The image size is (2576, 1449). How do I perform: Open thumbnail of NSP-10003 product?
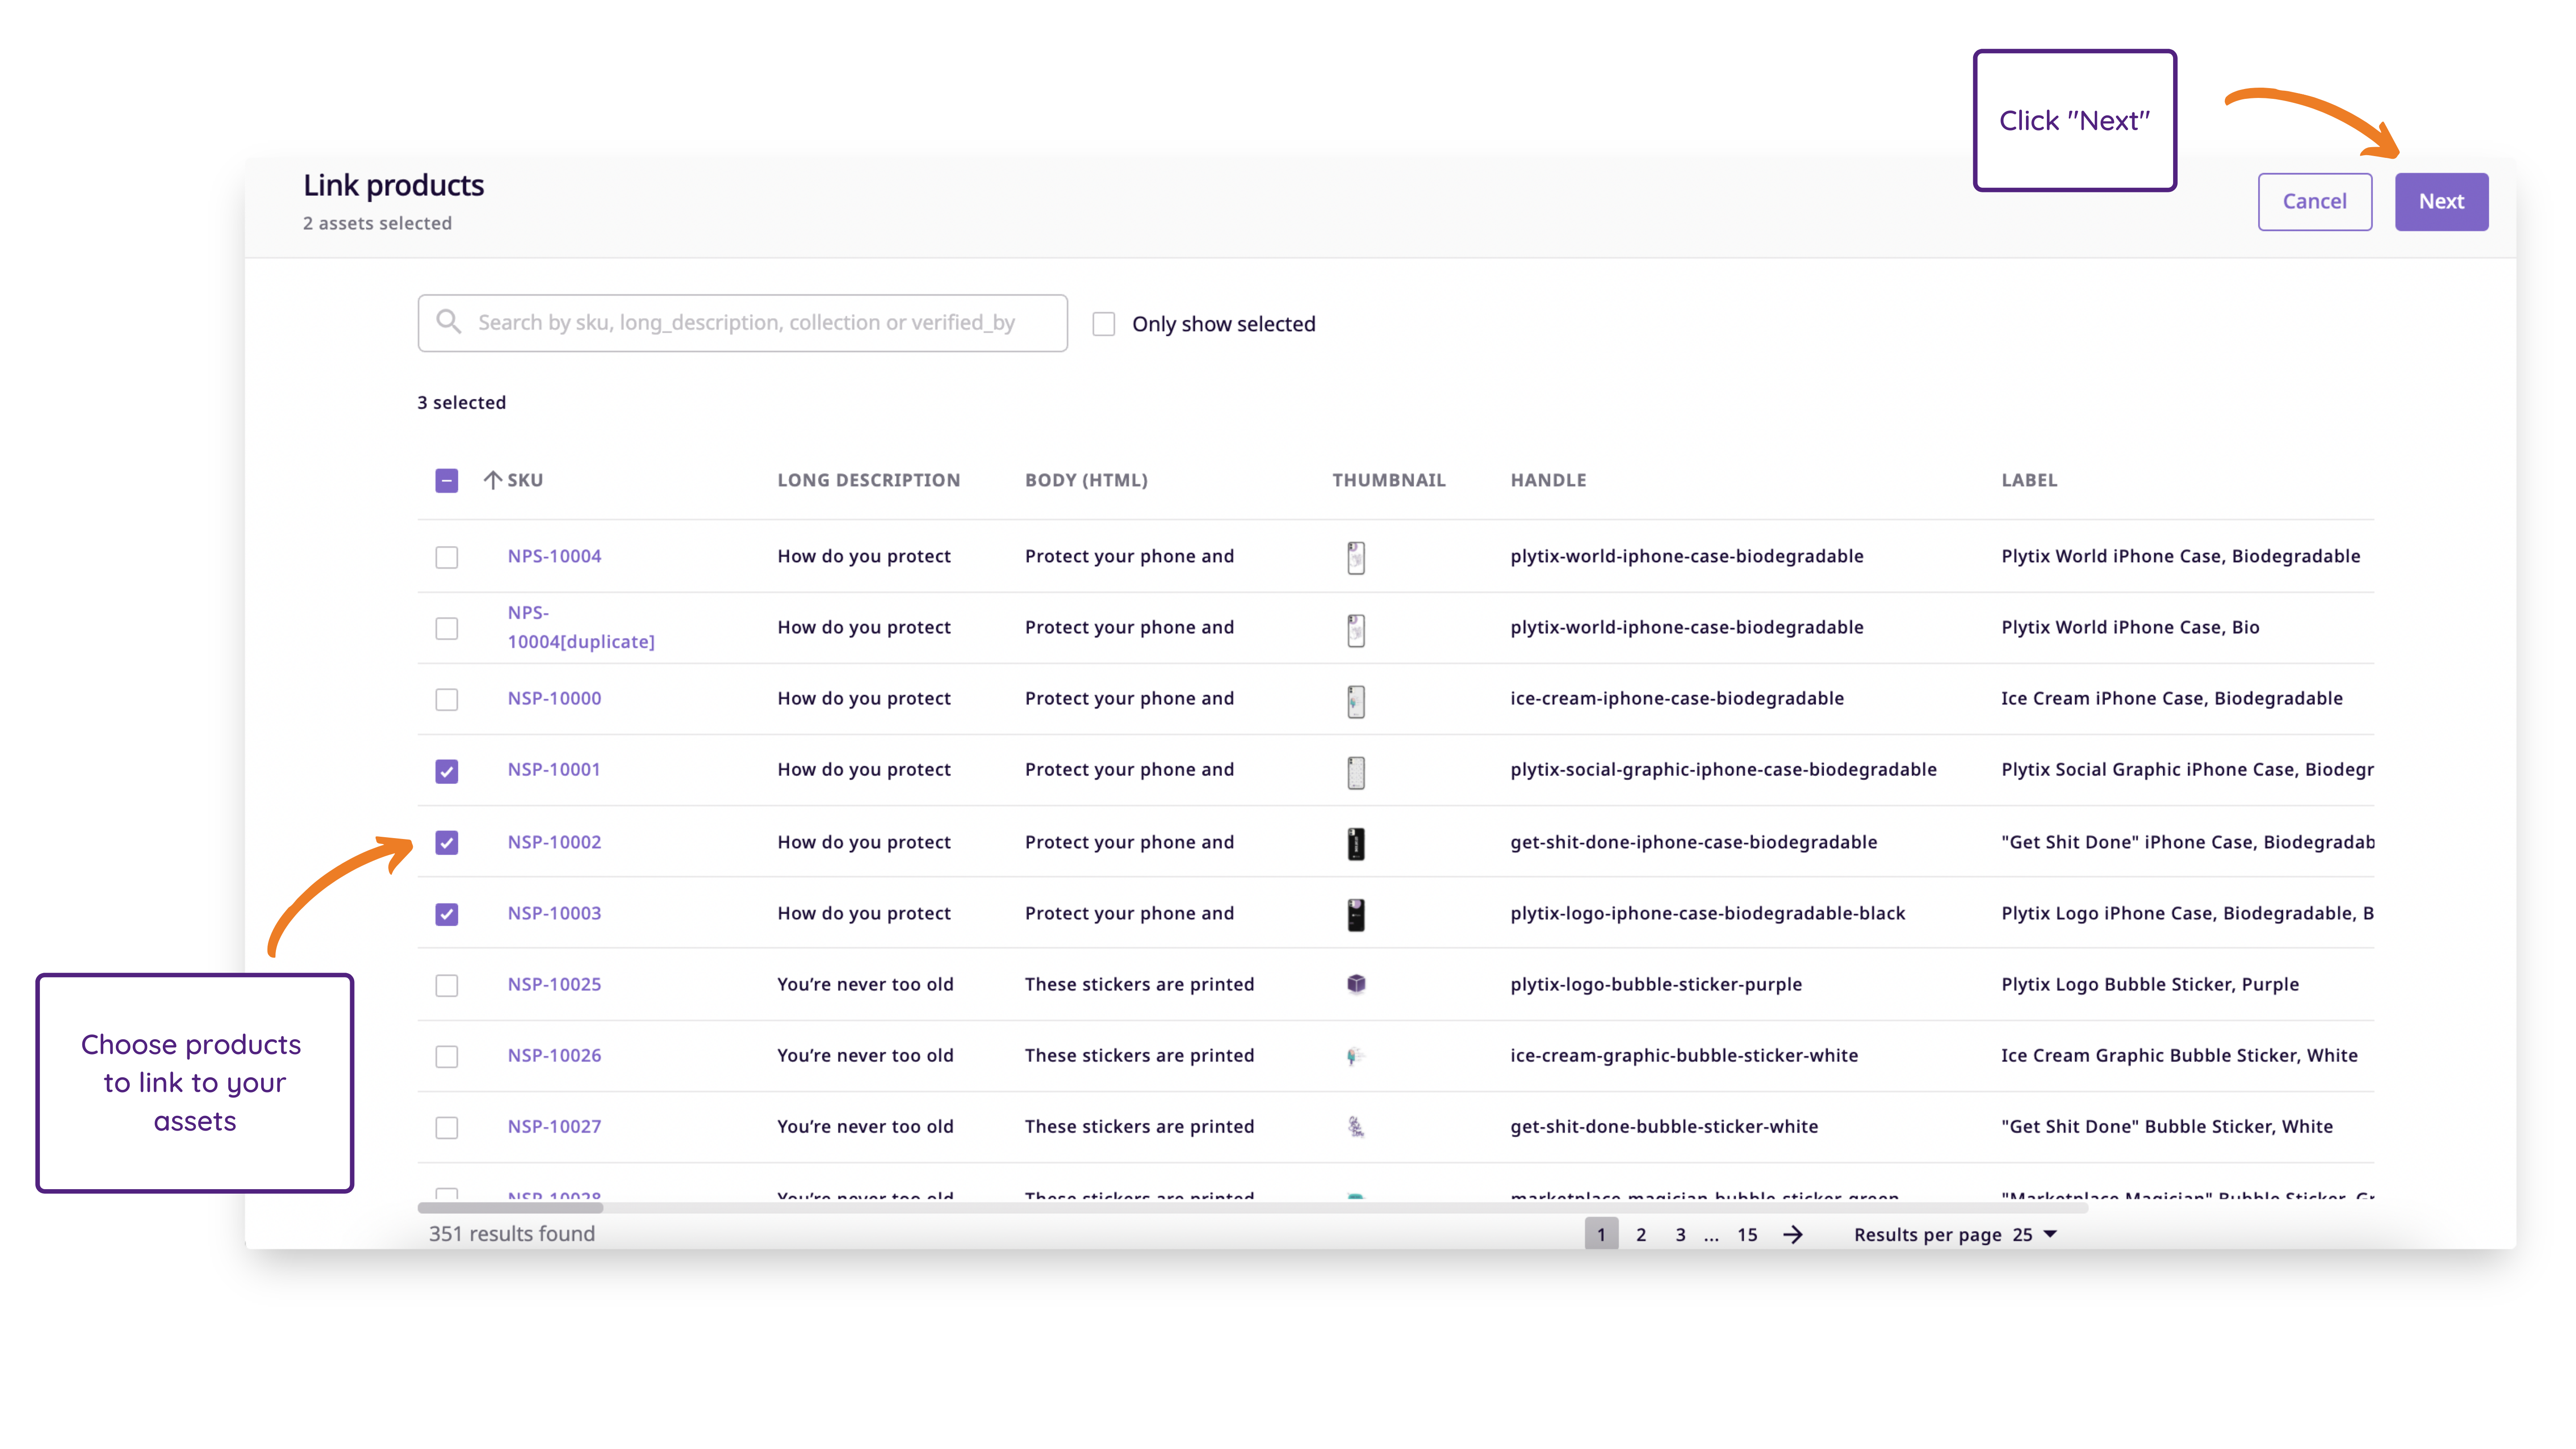pyautogui.click(x=1356, y=914)
